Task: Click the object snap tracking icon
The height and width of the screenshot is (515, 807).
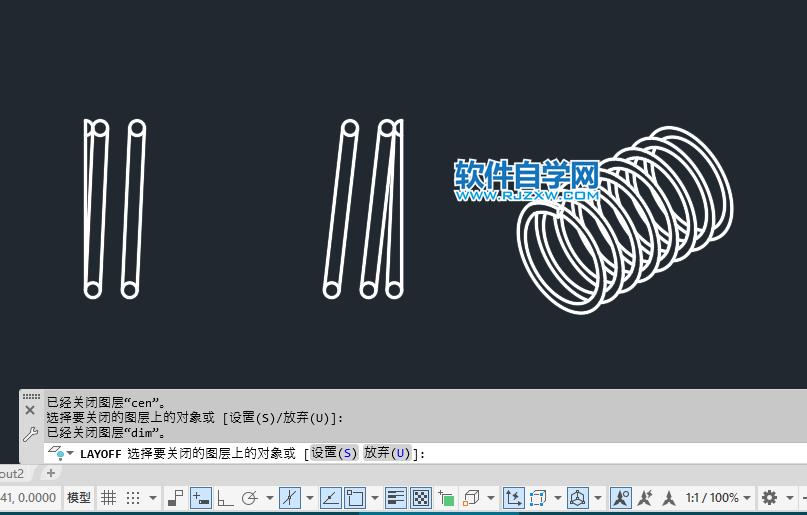Action: (330, 497)
